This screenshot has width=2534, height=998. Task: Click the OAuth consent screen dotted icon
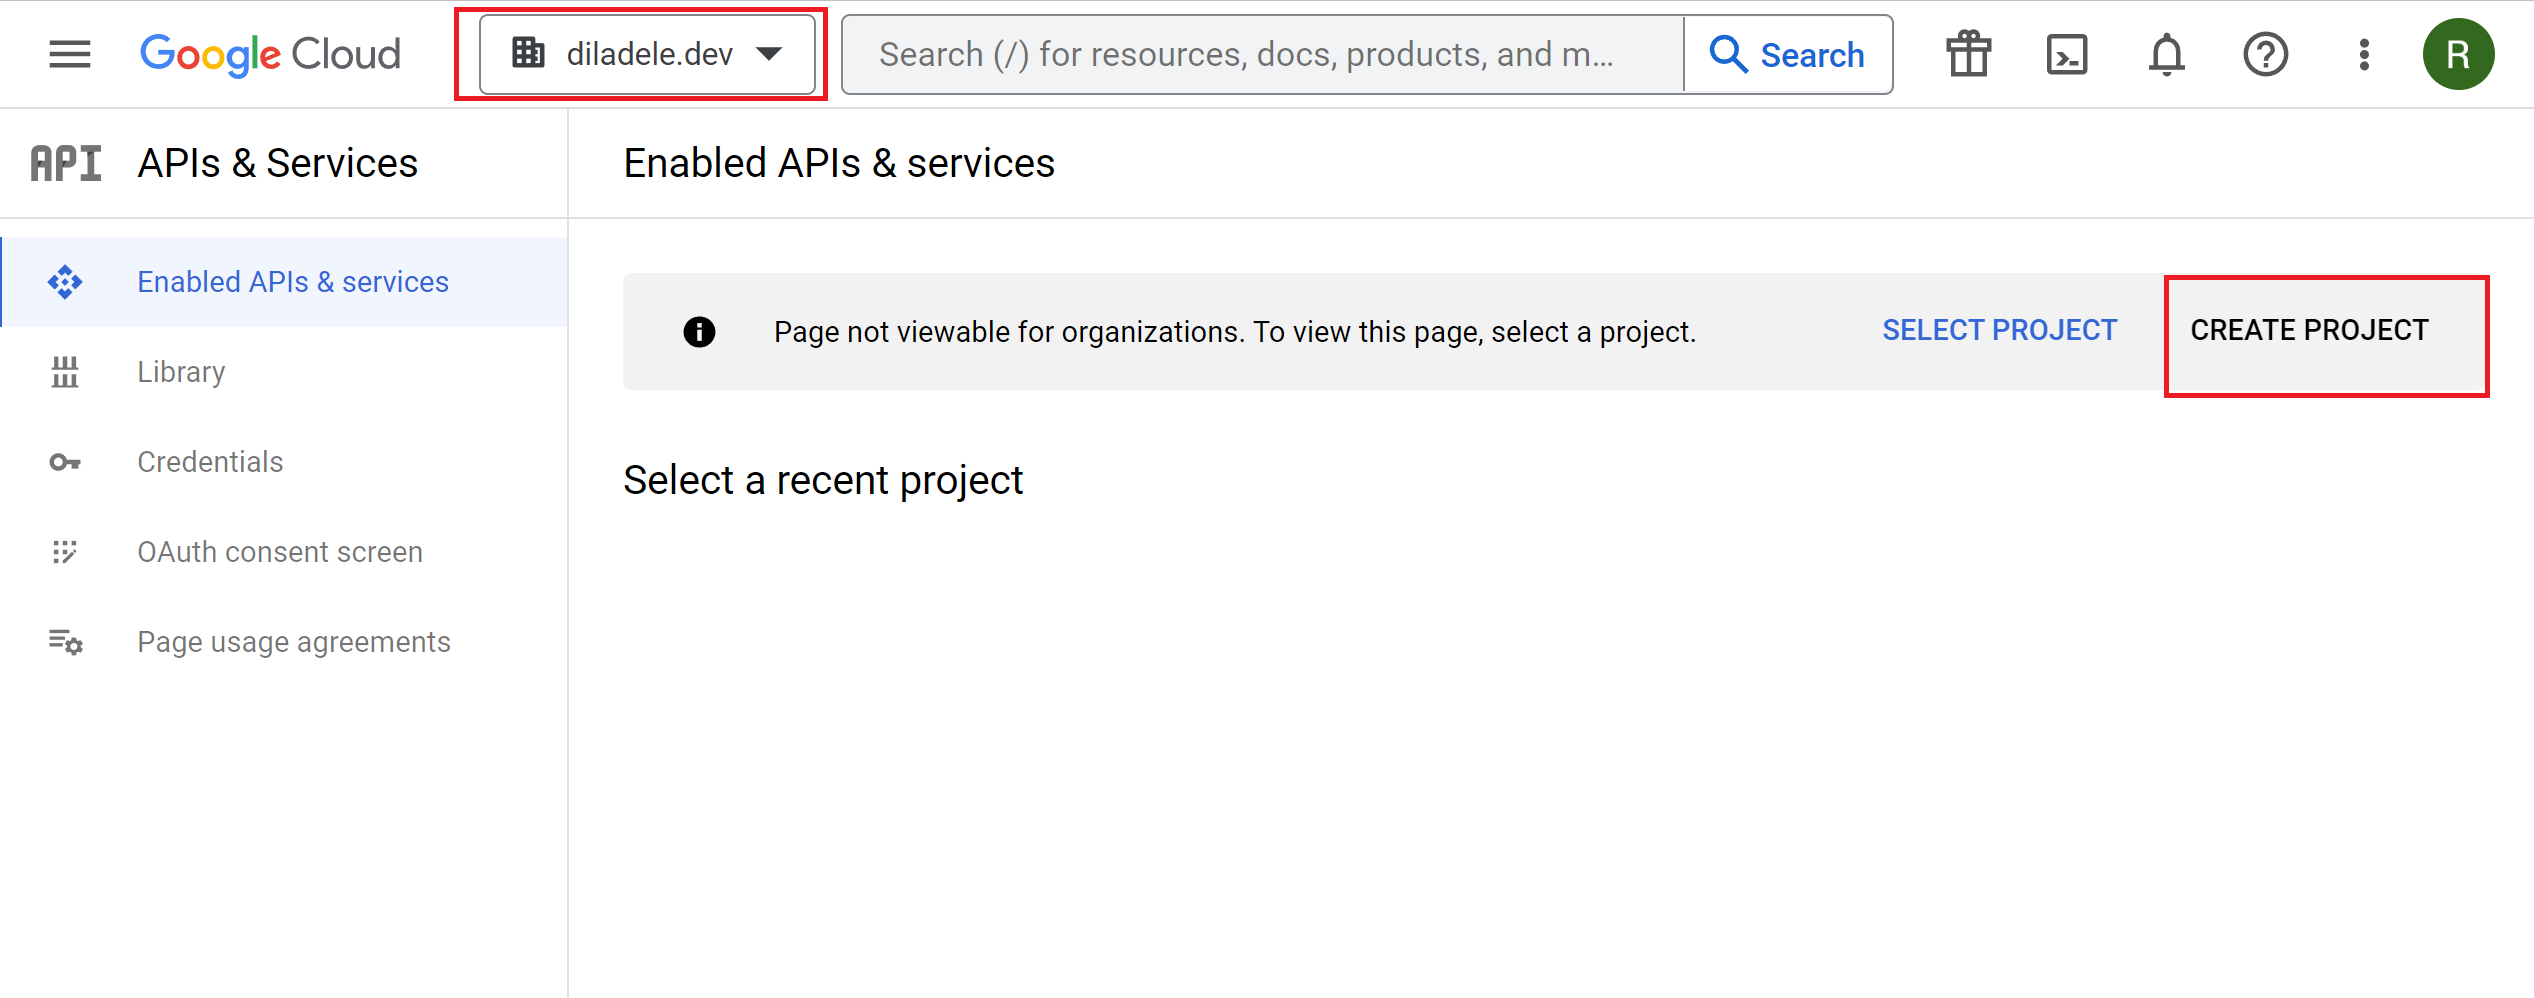point(65,552)
